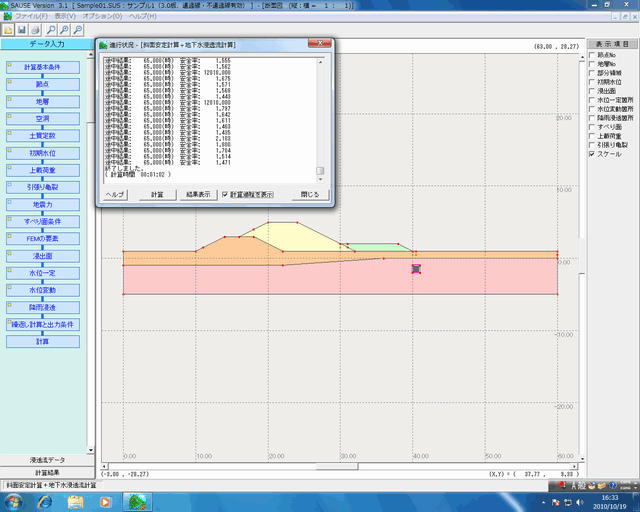Open 表示(V) menu
The image size is (640, 512).
click(65, 16)
